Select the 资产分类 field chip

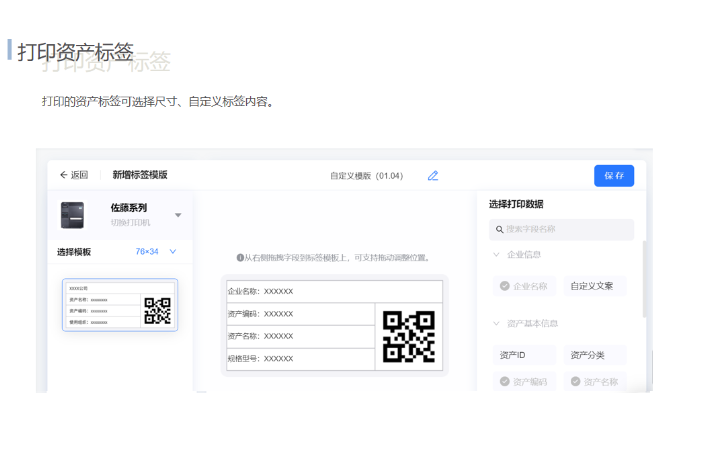594,355
